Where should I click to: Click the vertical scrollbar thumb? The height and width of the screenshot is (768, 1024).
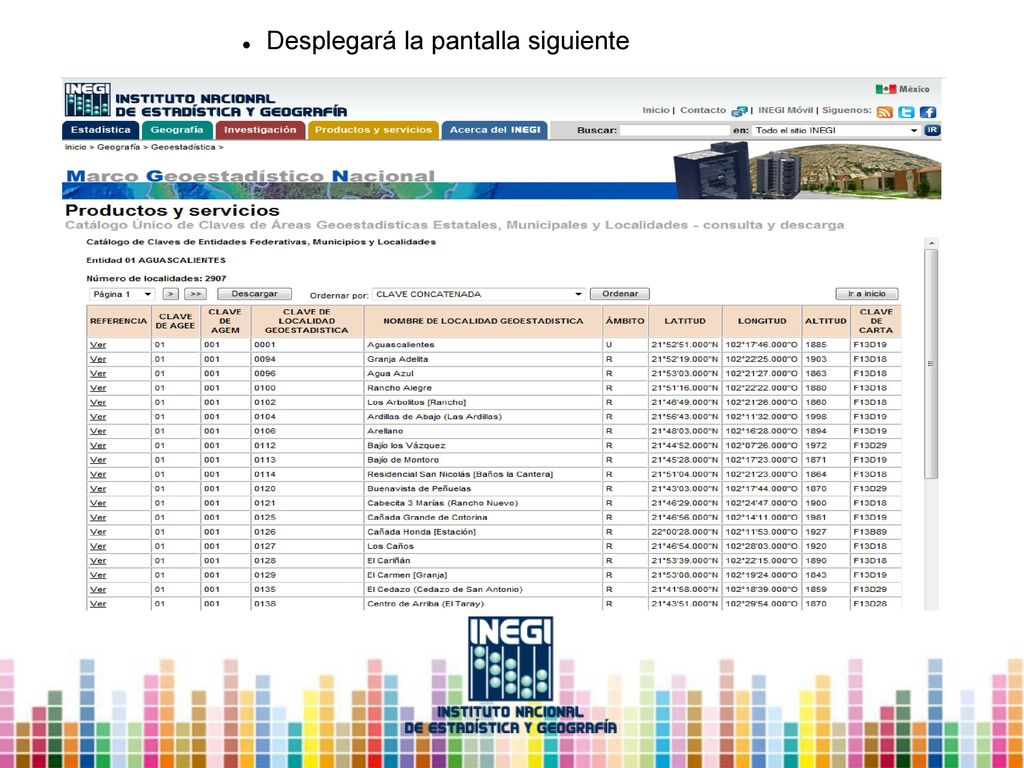(931, 364)
